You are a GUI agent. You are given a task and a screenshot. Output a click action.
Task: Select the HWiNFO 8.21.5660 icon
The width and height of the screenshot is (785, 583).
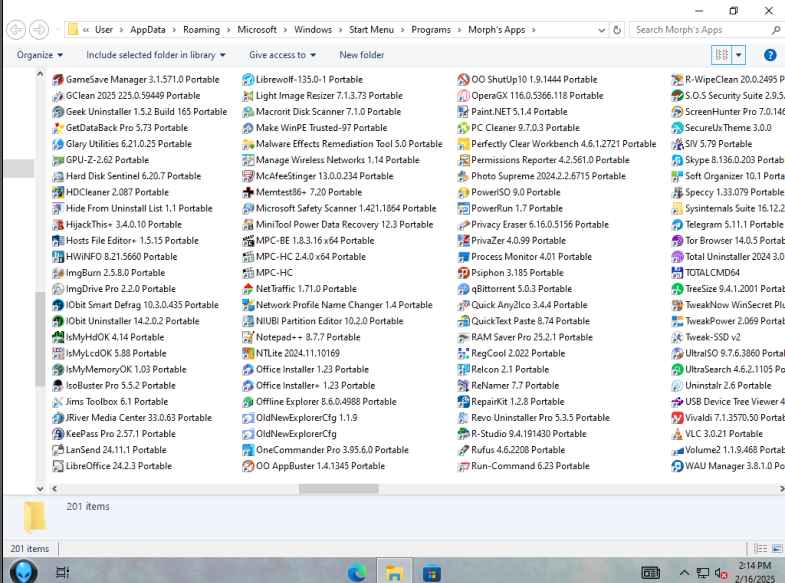pyautogui.click(x=58, y=257)
